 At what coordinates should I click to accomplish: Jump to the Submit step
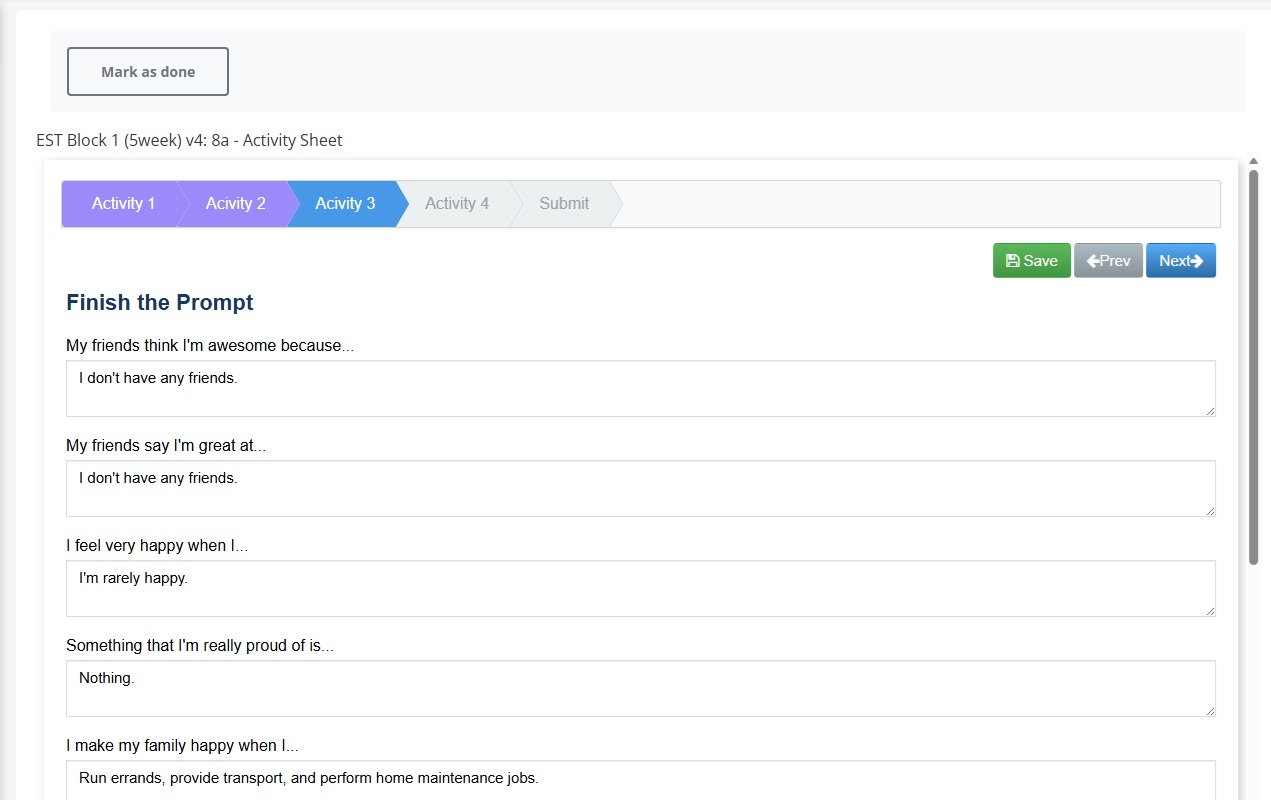(x=564, y=204)
